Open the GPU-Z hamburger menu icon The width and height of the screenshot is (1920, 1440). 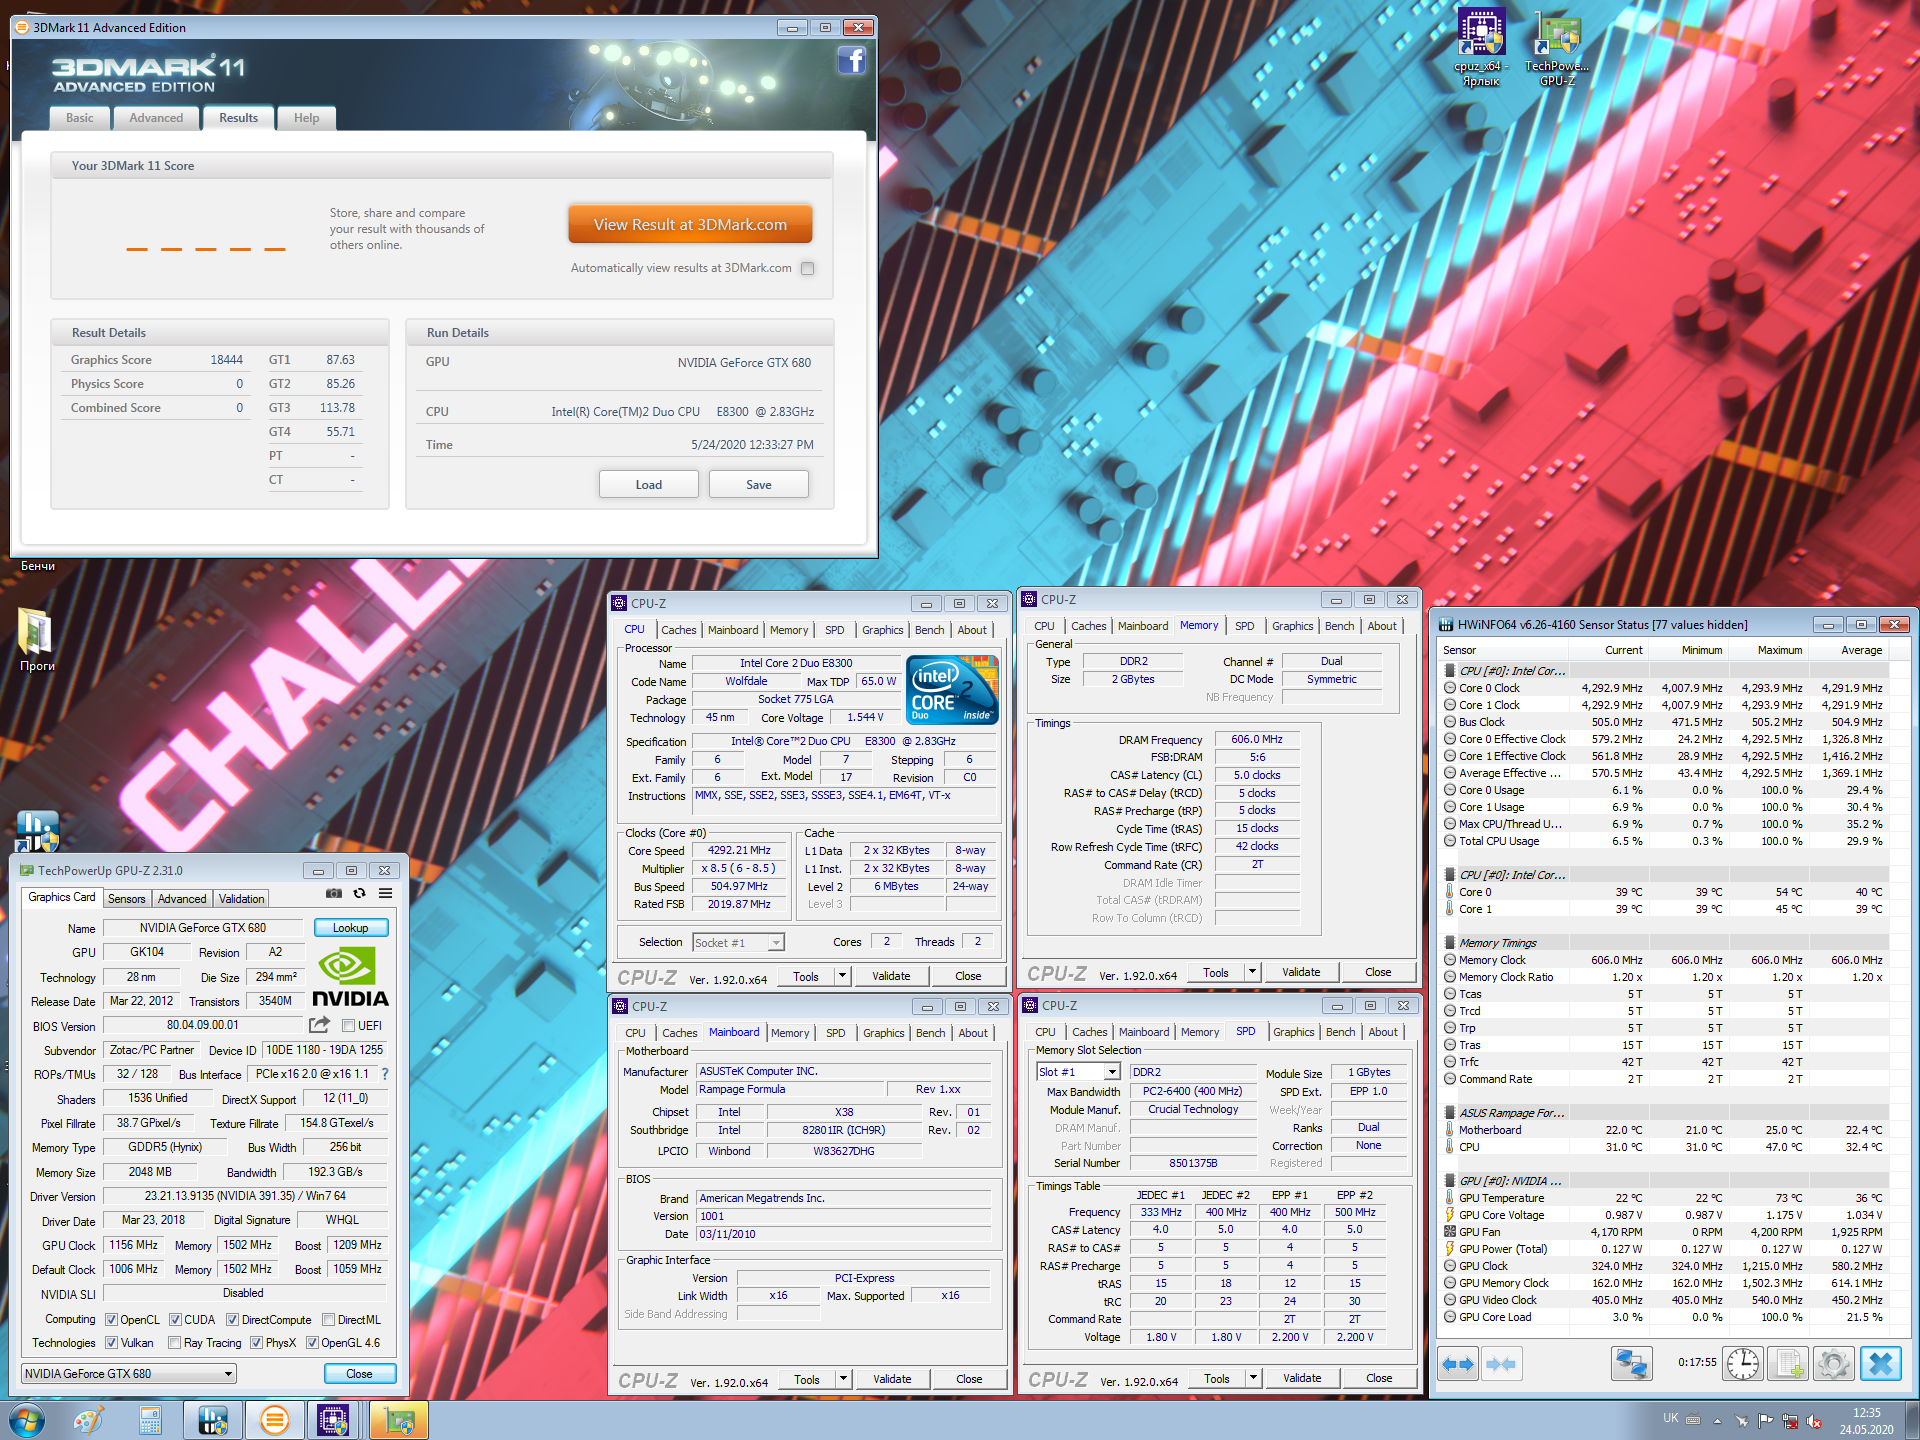click(385, 893)
